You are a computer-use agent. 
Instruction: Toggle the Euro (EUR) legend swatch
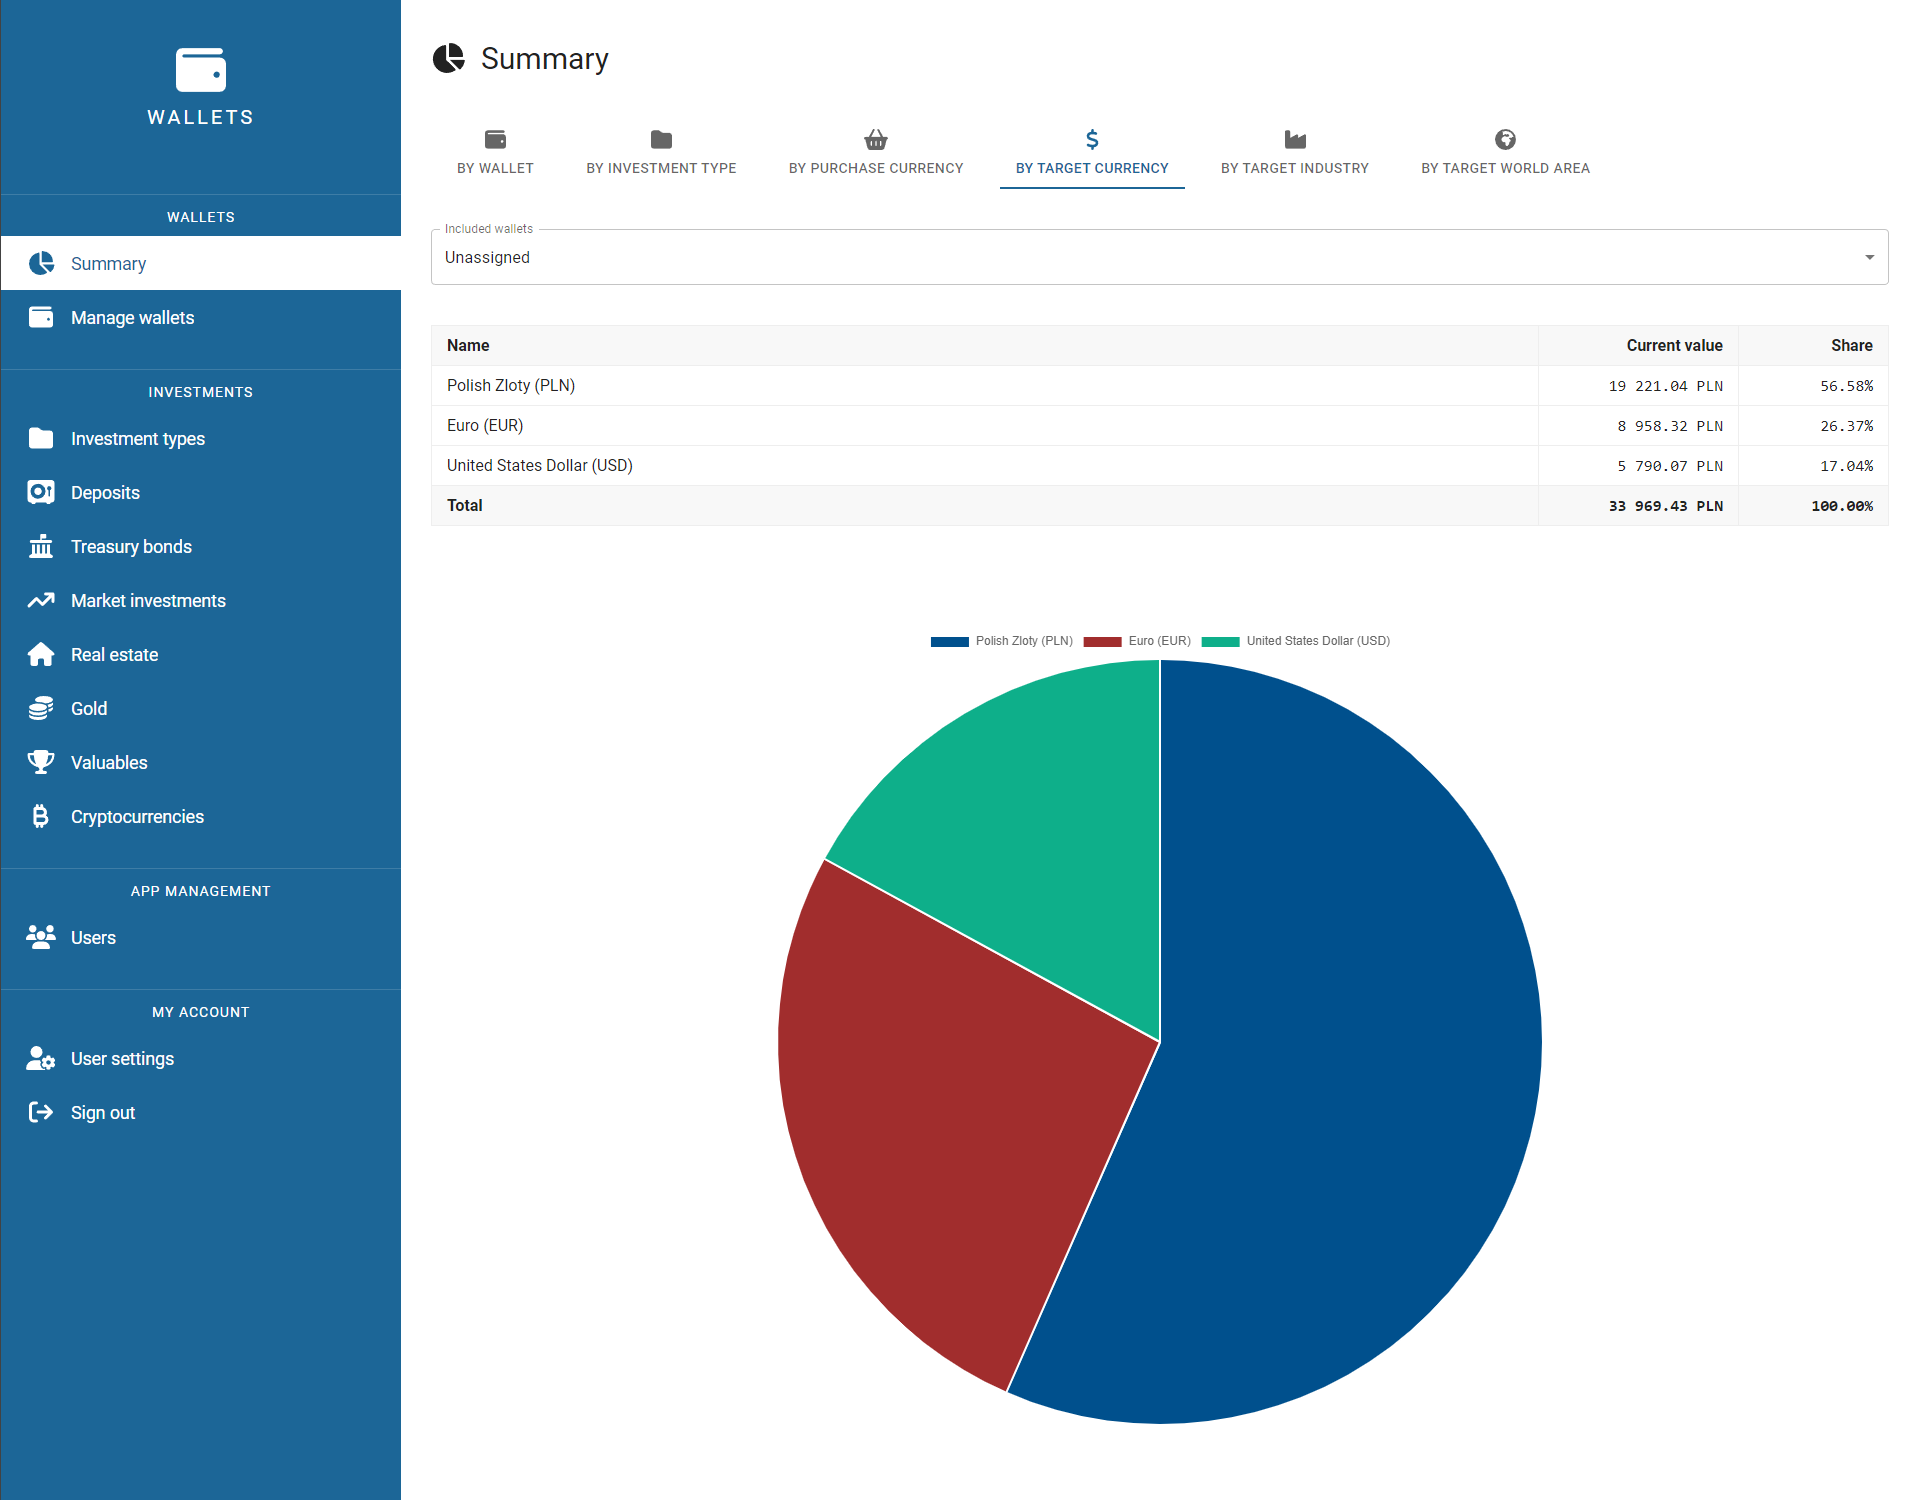click(1102, 641)
